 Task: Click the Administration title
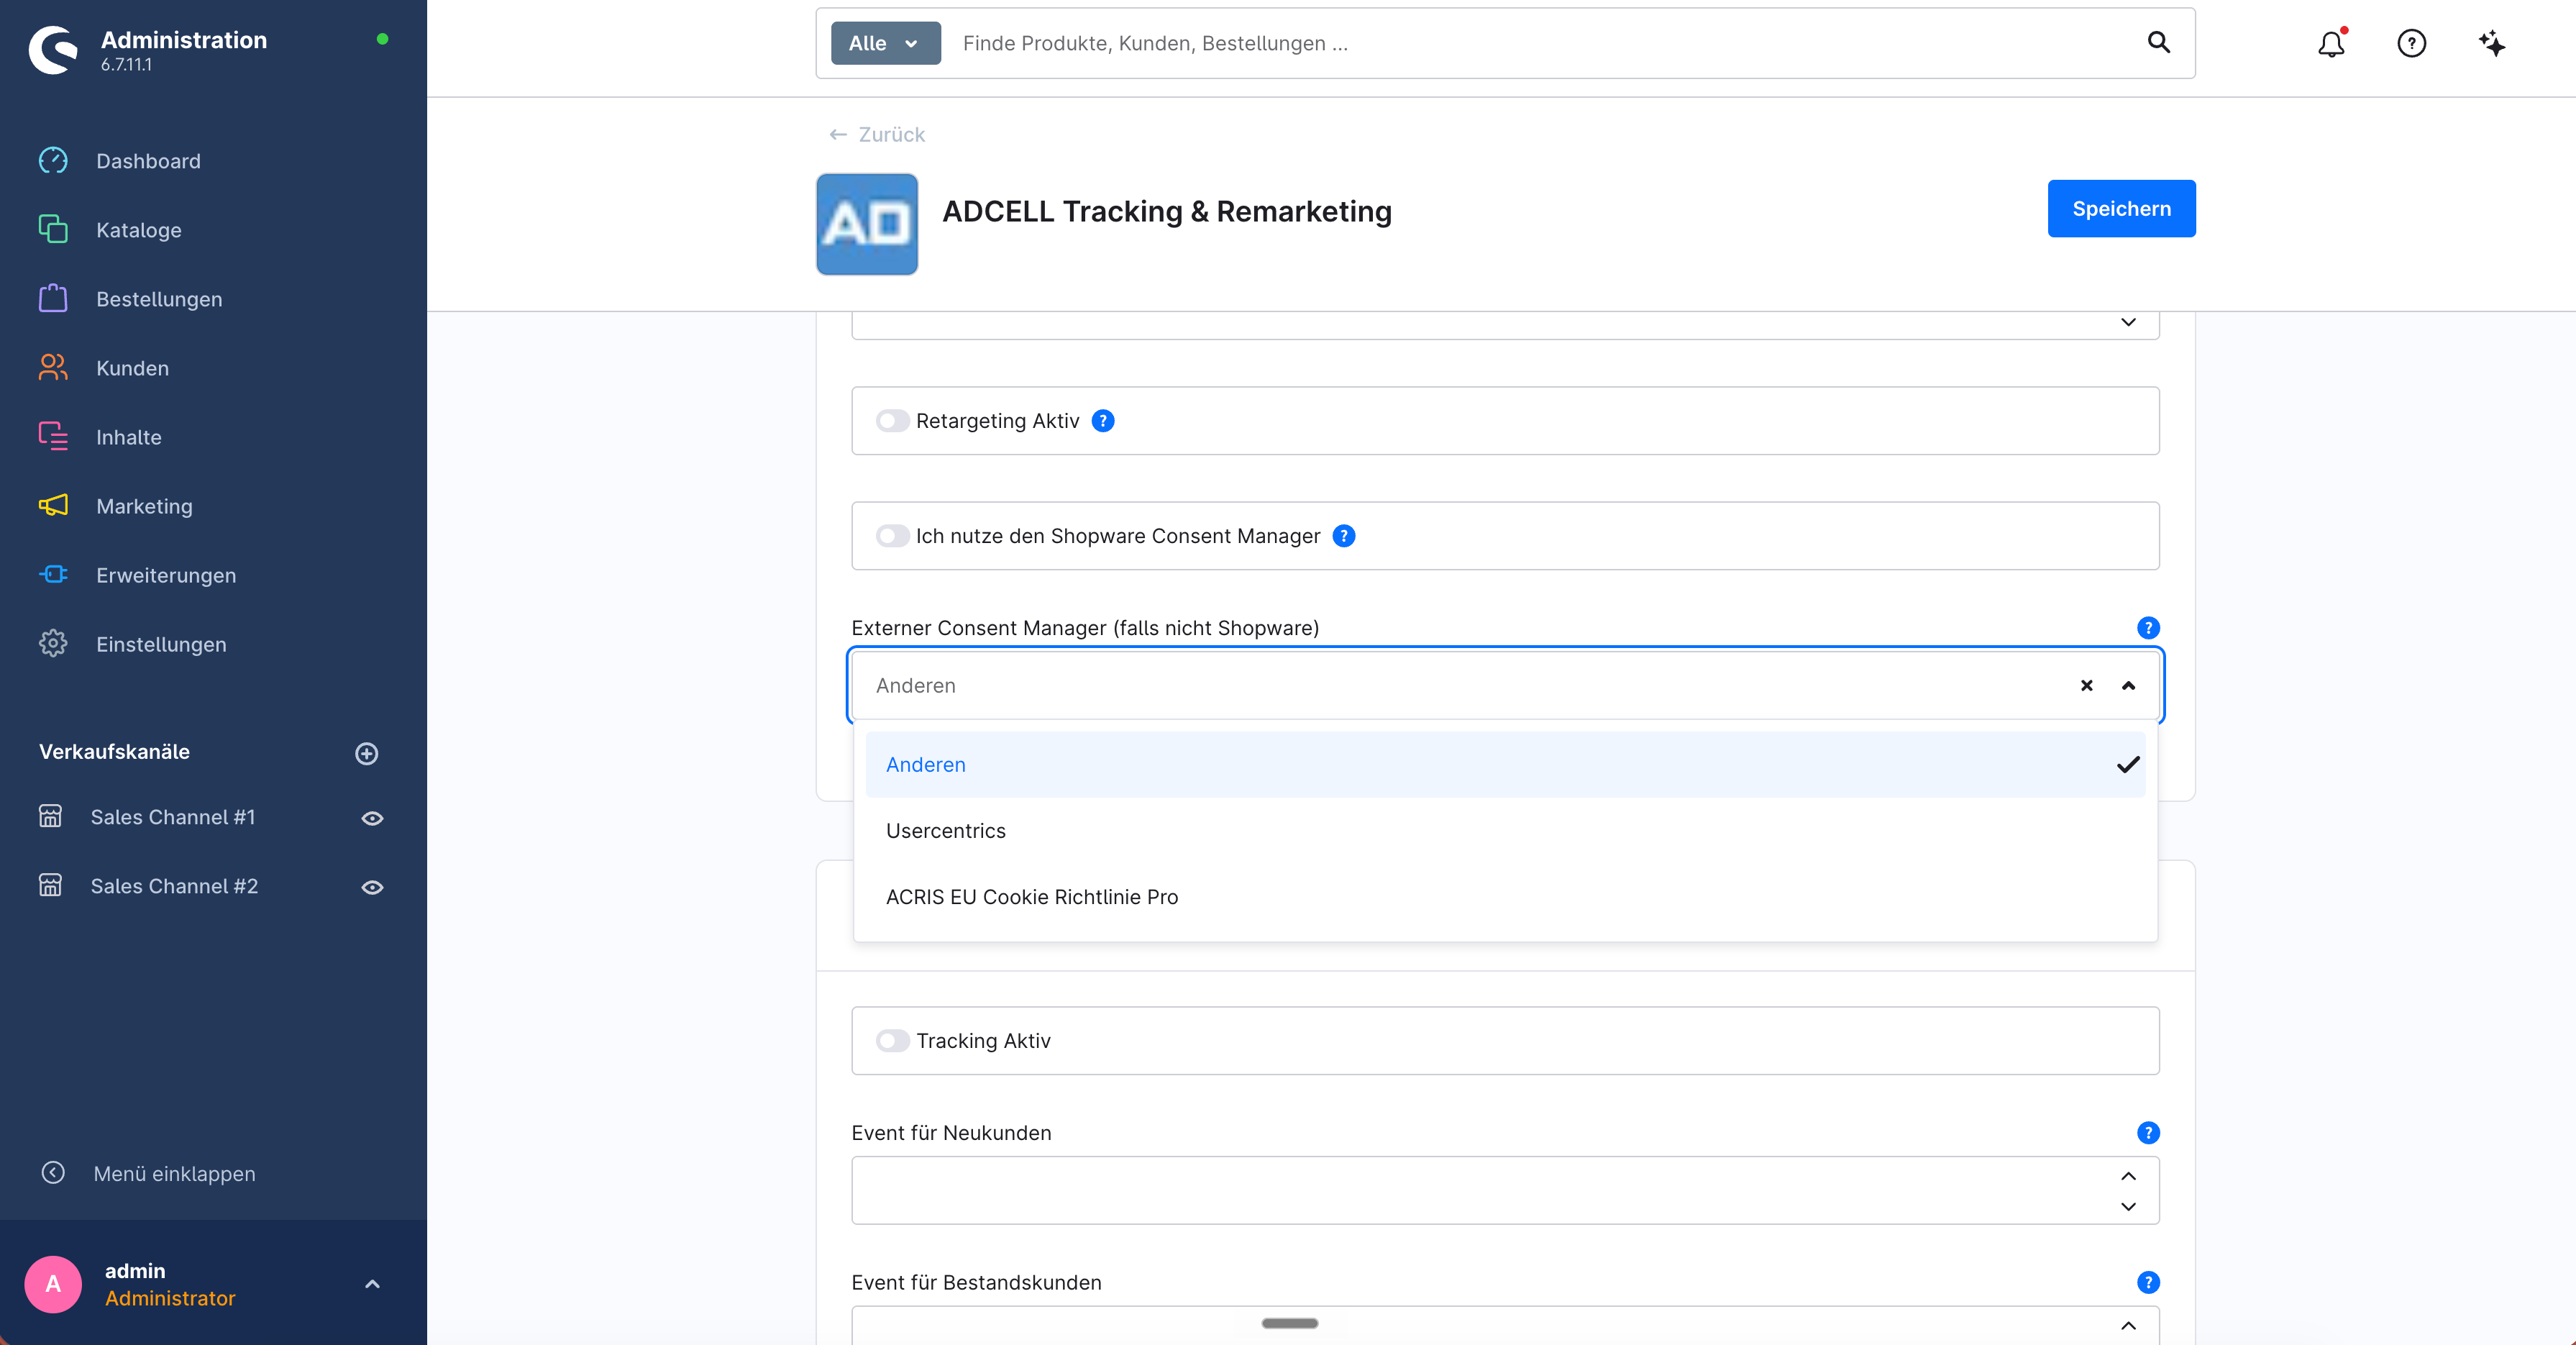(184, 40)
